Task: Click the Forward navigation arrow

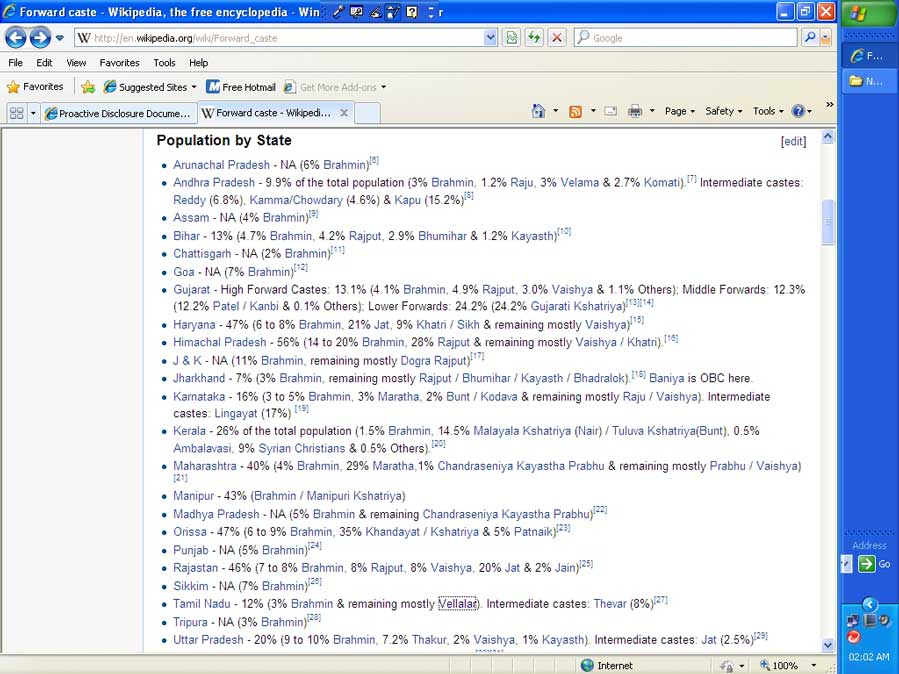Action: (40, 38)
